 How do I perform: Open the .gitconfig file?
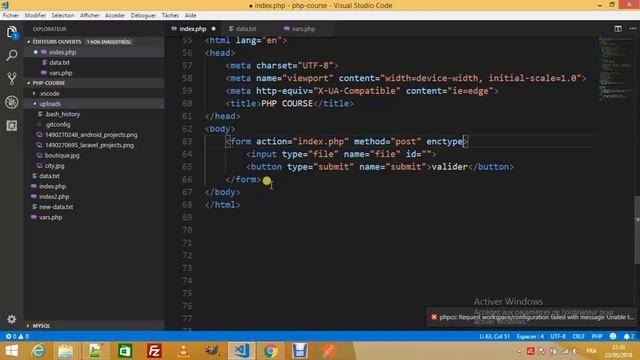[57, 124]
